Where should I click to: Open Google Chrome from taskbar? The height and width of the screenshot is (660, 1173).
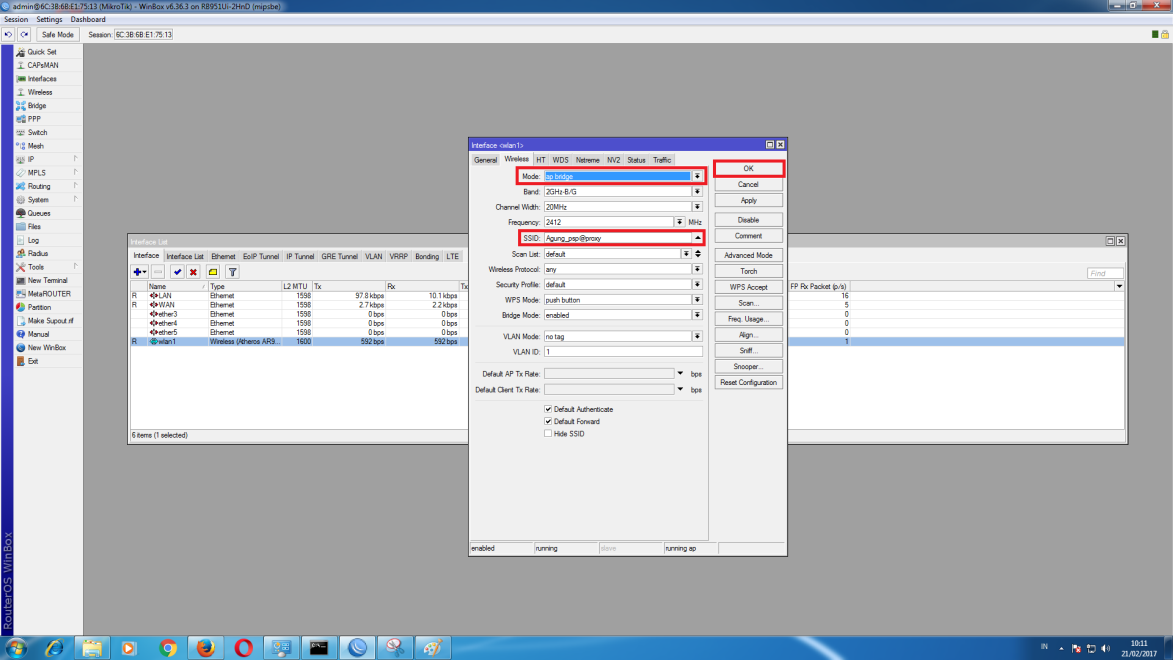pyautogui.click(x=168, y=648)
